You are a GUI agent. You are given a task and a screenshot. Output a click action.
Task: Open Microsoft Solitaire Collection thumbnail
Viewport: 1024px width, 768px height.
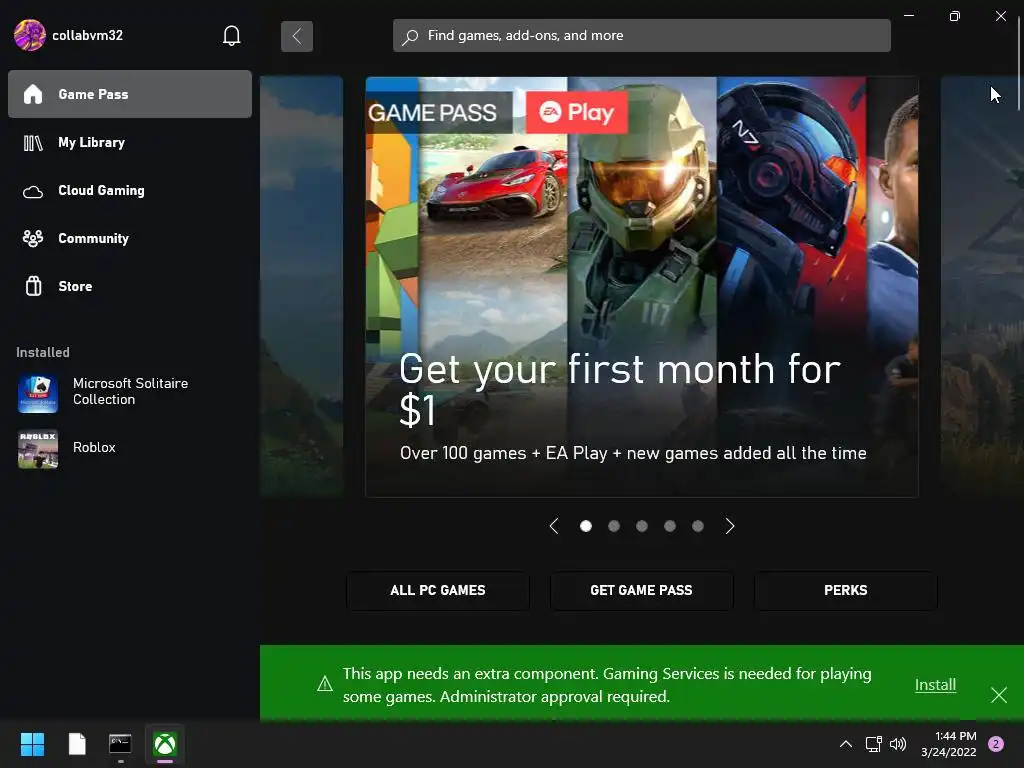pyautogui.click(x=38, y=394)
